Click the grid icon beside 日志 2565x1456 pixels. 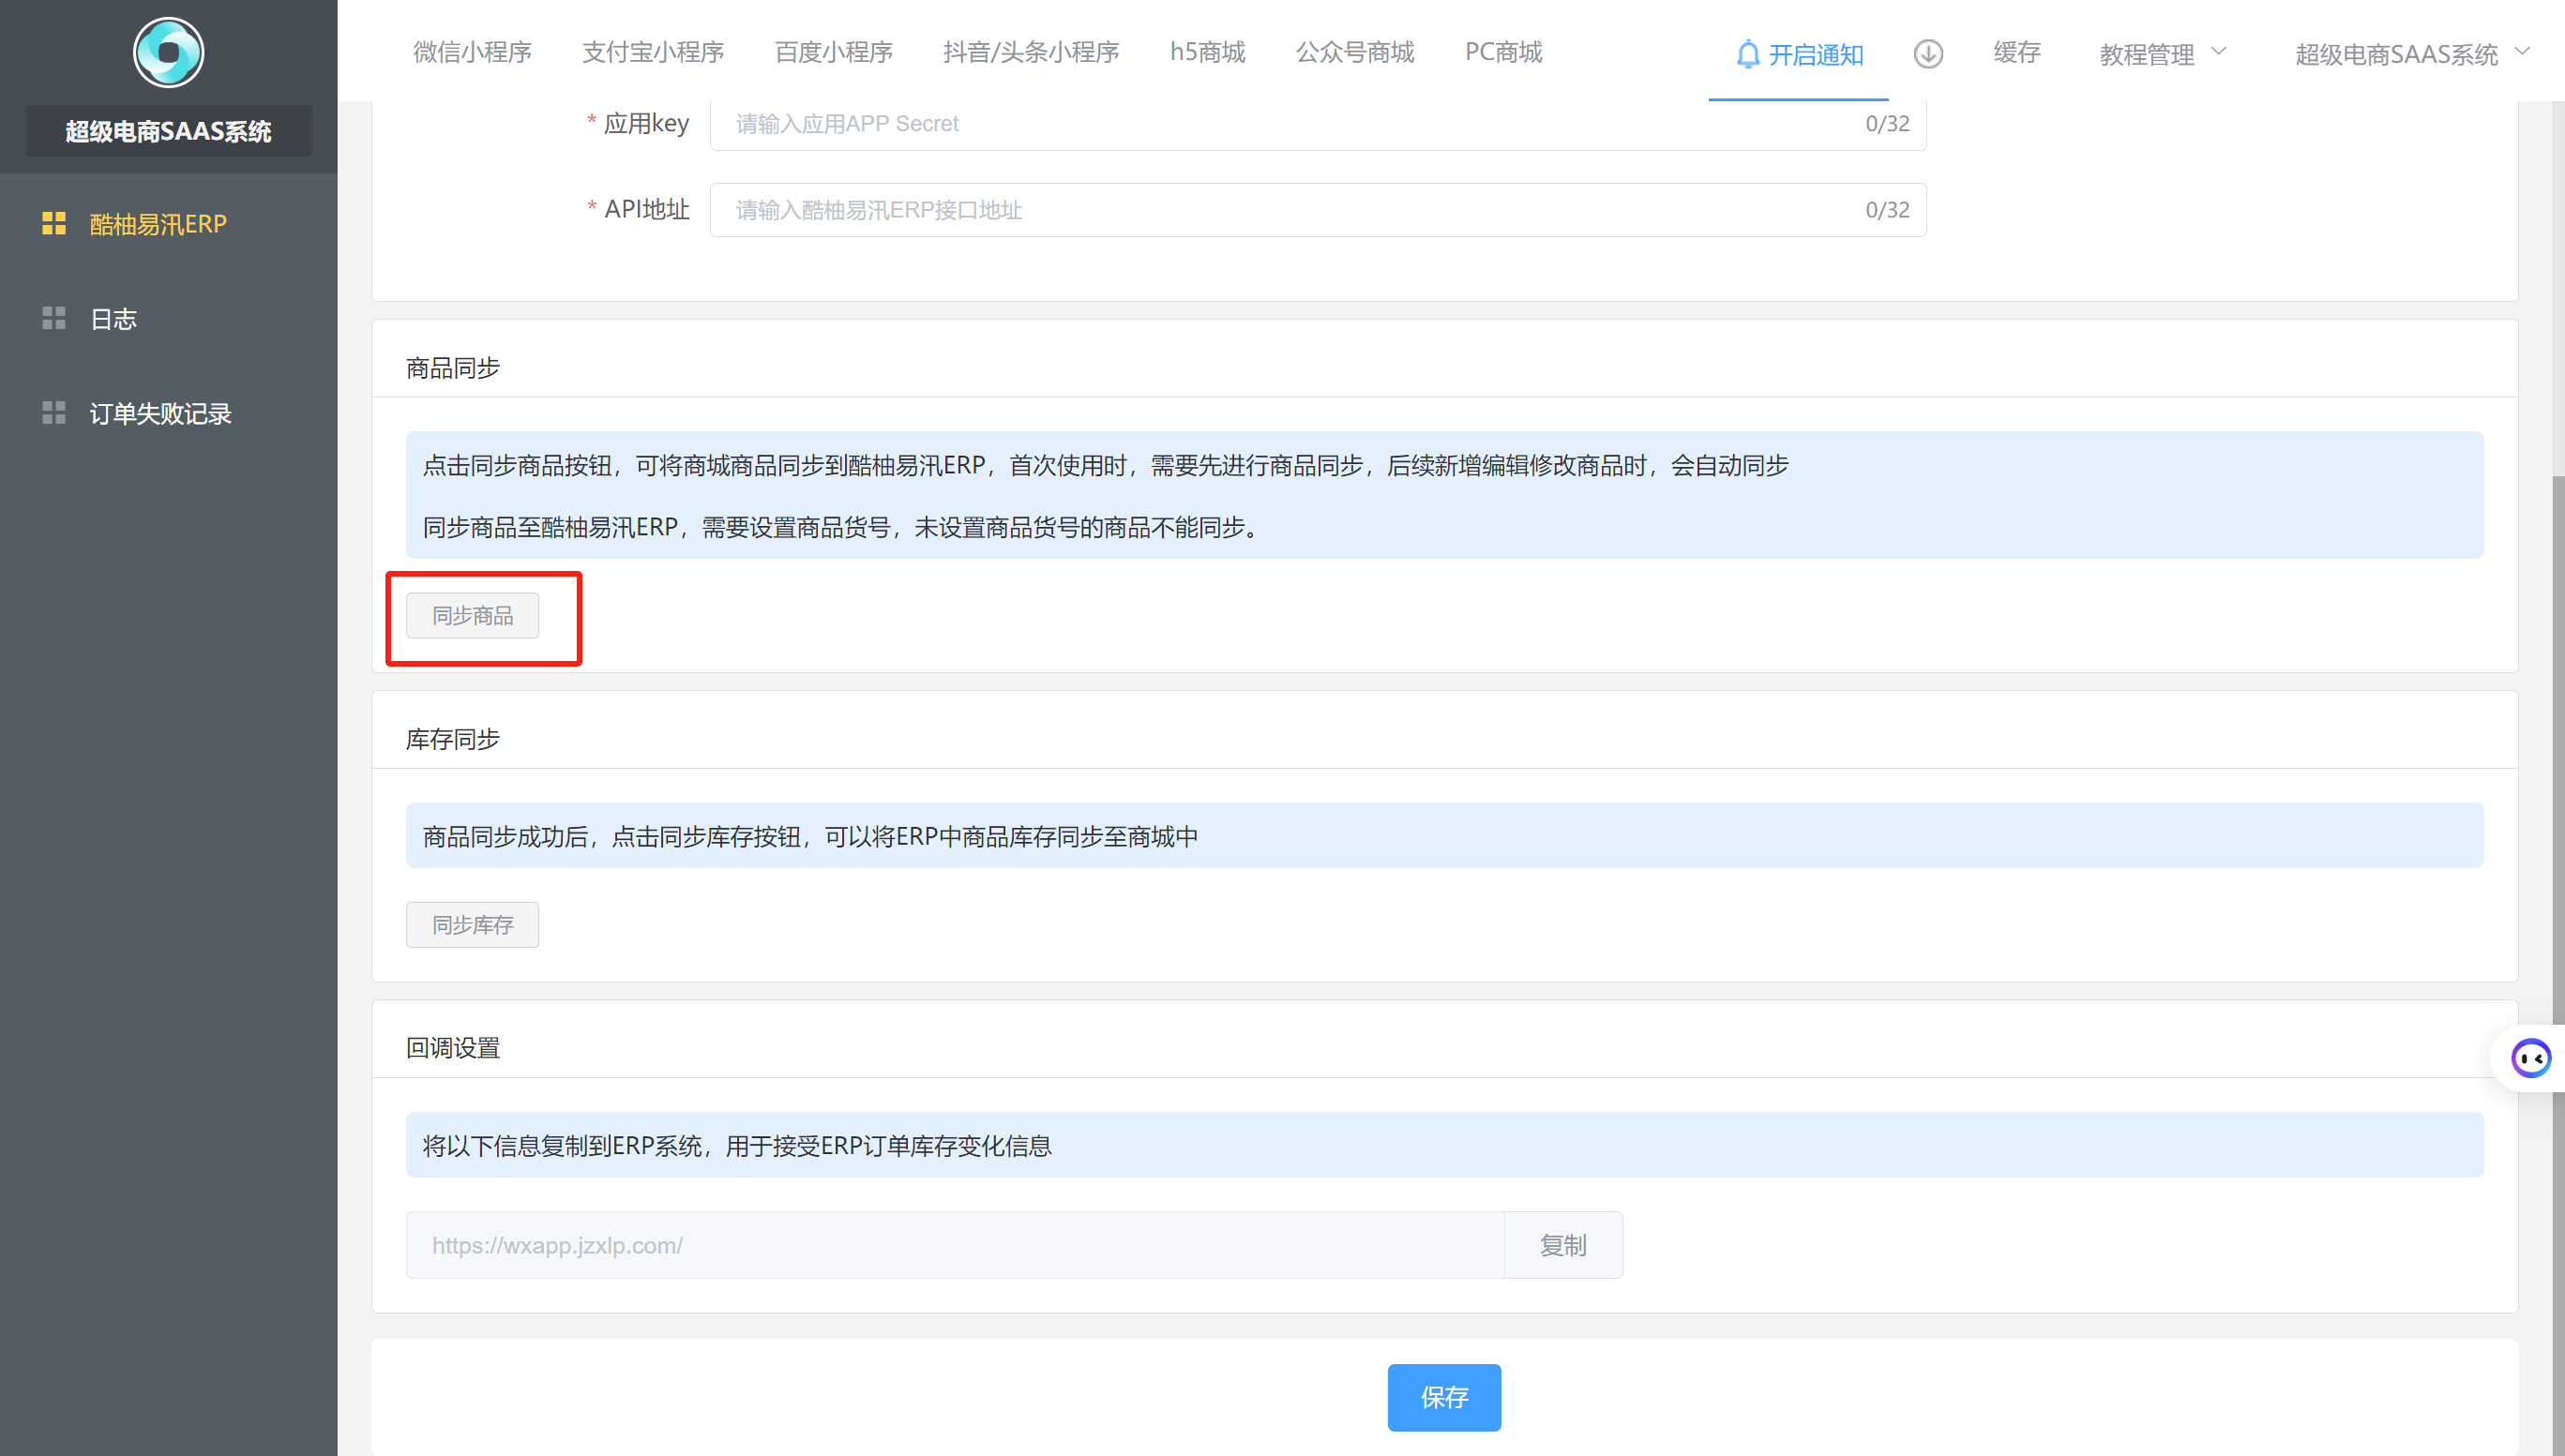54,318
